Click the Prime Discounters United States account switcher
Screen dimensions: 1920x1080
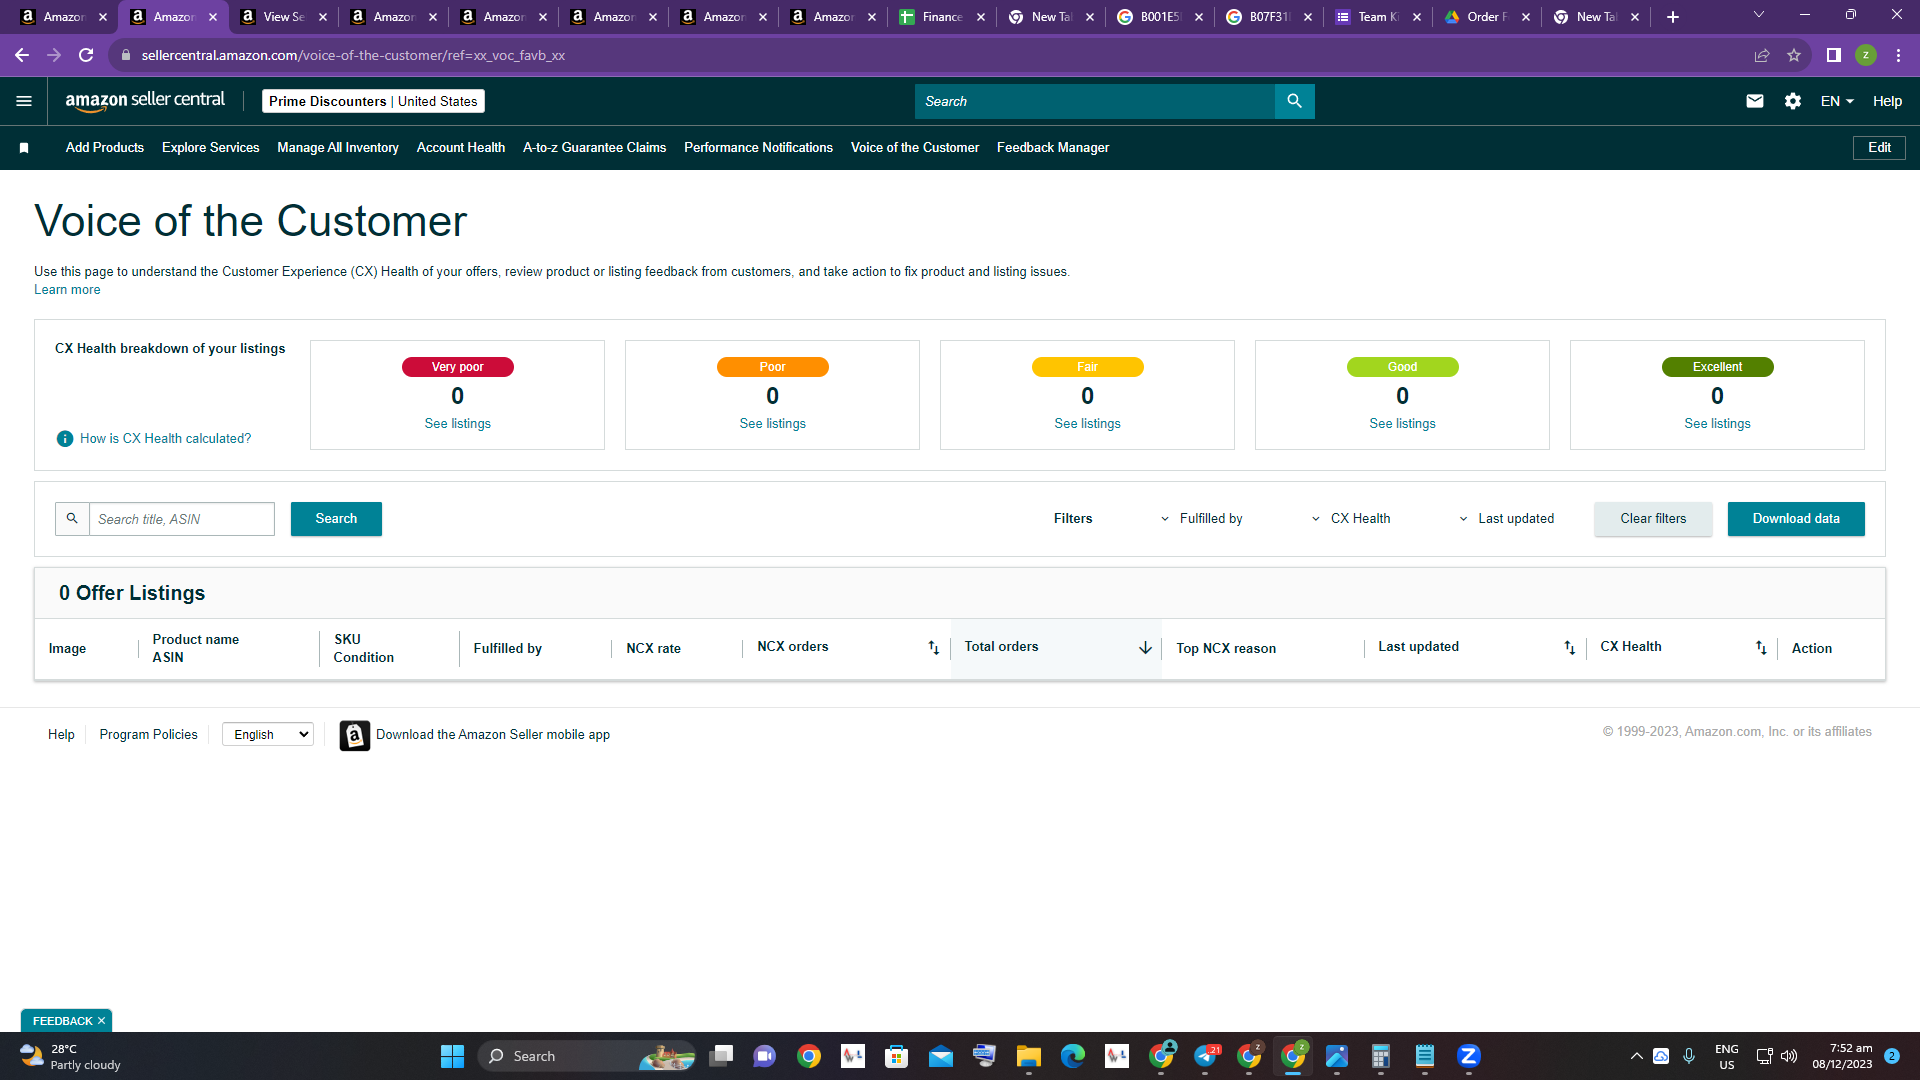[x=373, y=101]
